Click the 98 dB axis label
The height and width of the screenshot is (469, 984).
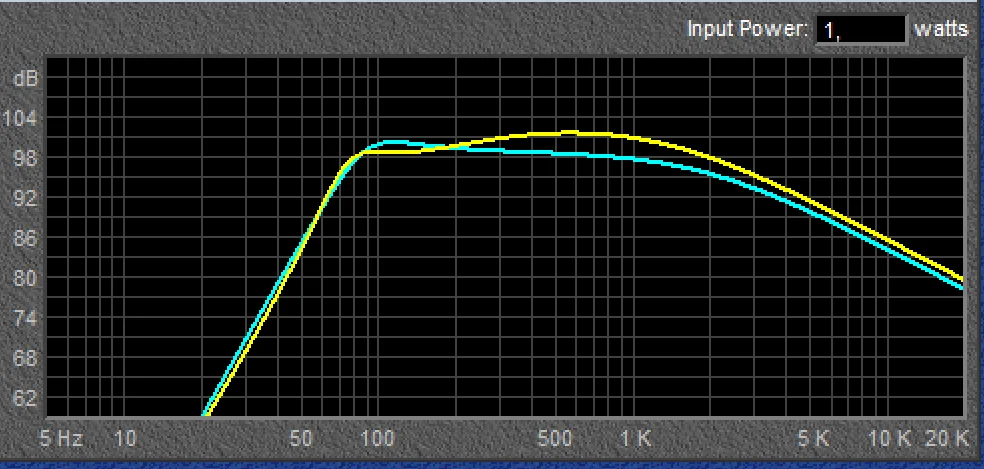[x=24, y=158]
